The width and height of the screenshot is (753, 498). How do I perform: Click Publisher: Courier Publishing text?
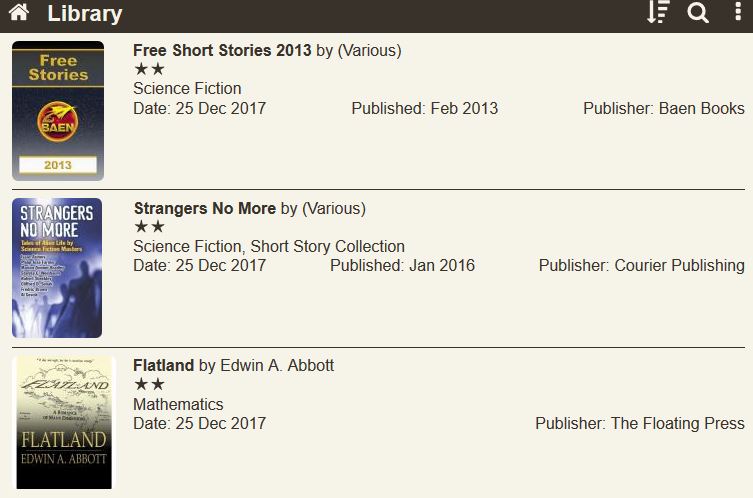coord(641,266)
